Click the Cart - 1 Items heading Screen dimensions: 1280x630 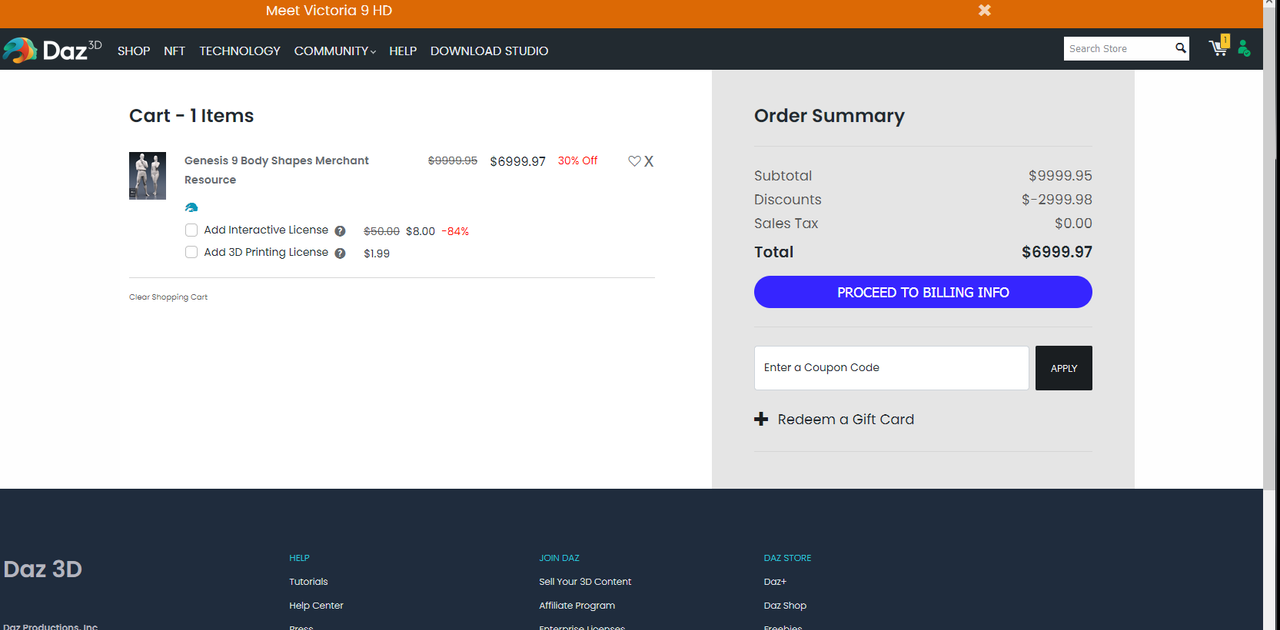pyautogui.click(x=191, y=116)
